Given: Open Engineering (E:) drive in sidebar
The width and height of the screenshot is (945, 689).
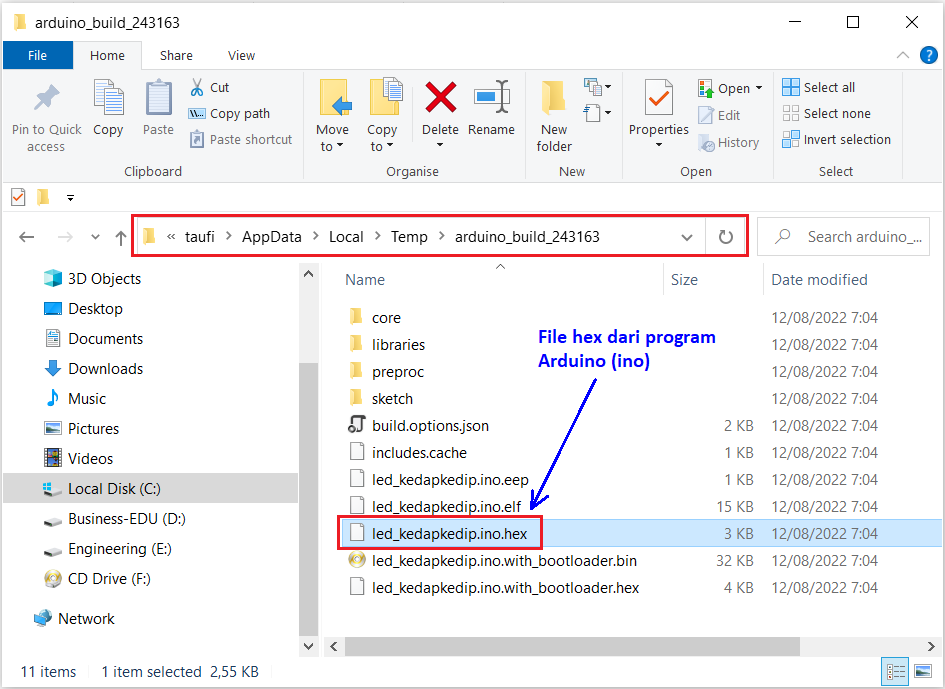Looking at the screenshot, I should point(119,549).
